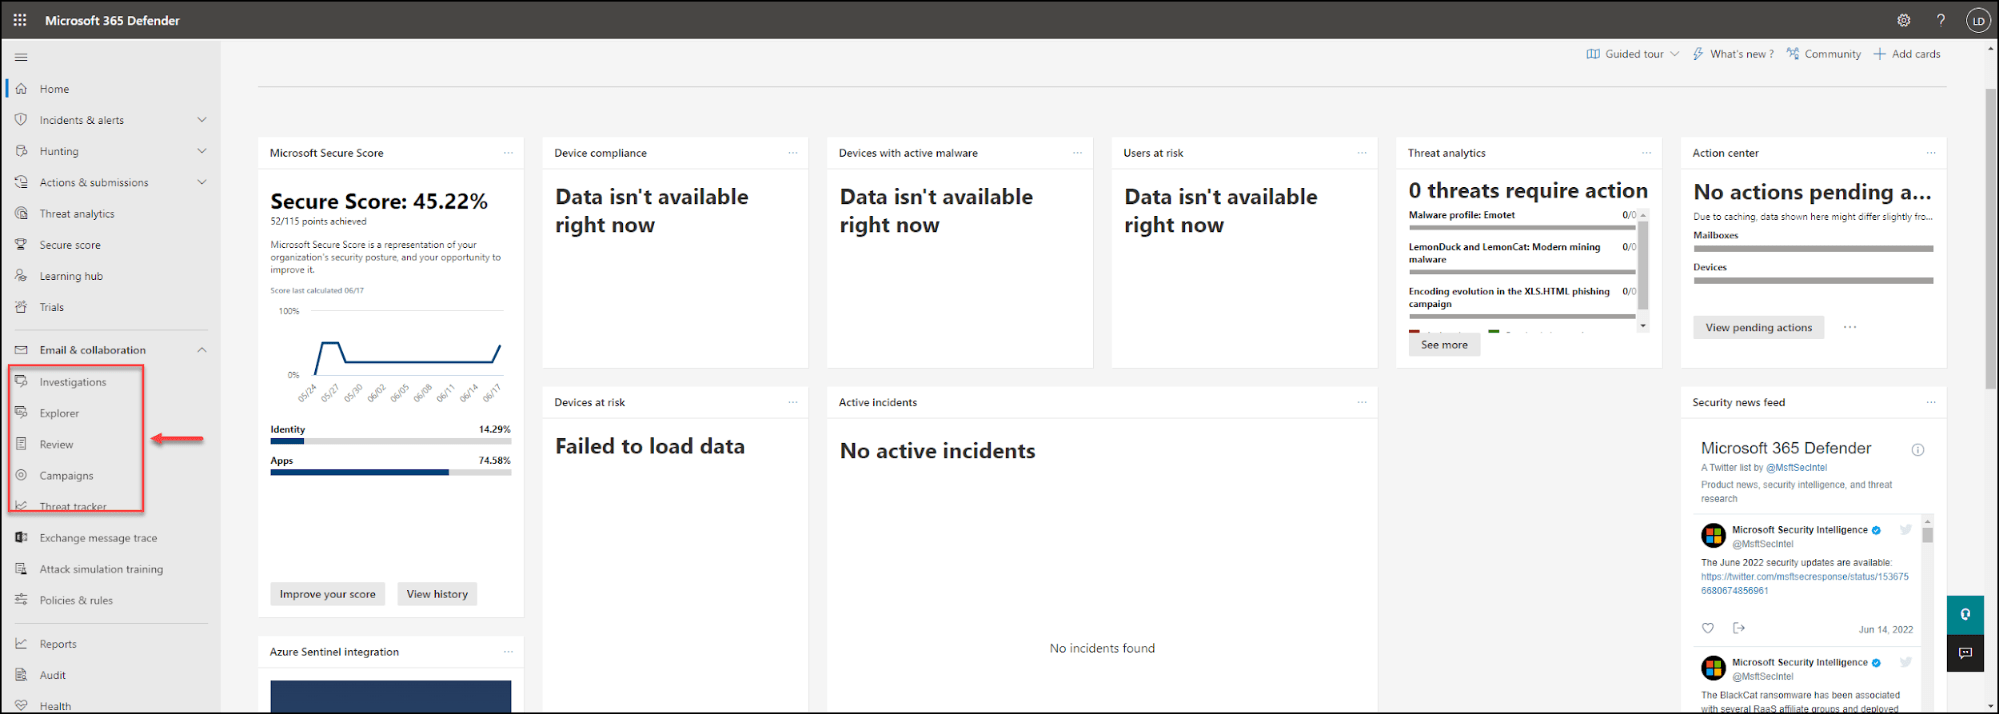
Task: Open Action center card options menu
Action: (x=1931, y=153)
